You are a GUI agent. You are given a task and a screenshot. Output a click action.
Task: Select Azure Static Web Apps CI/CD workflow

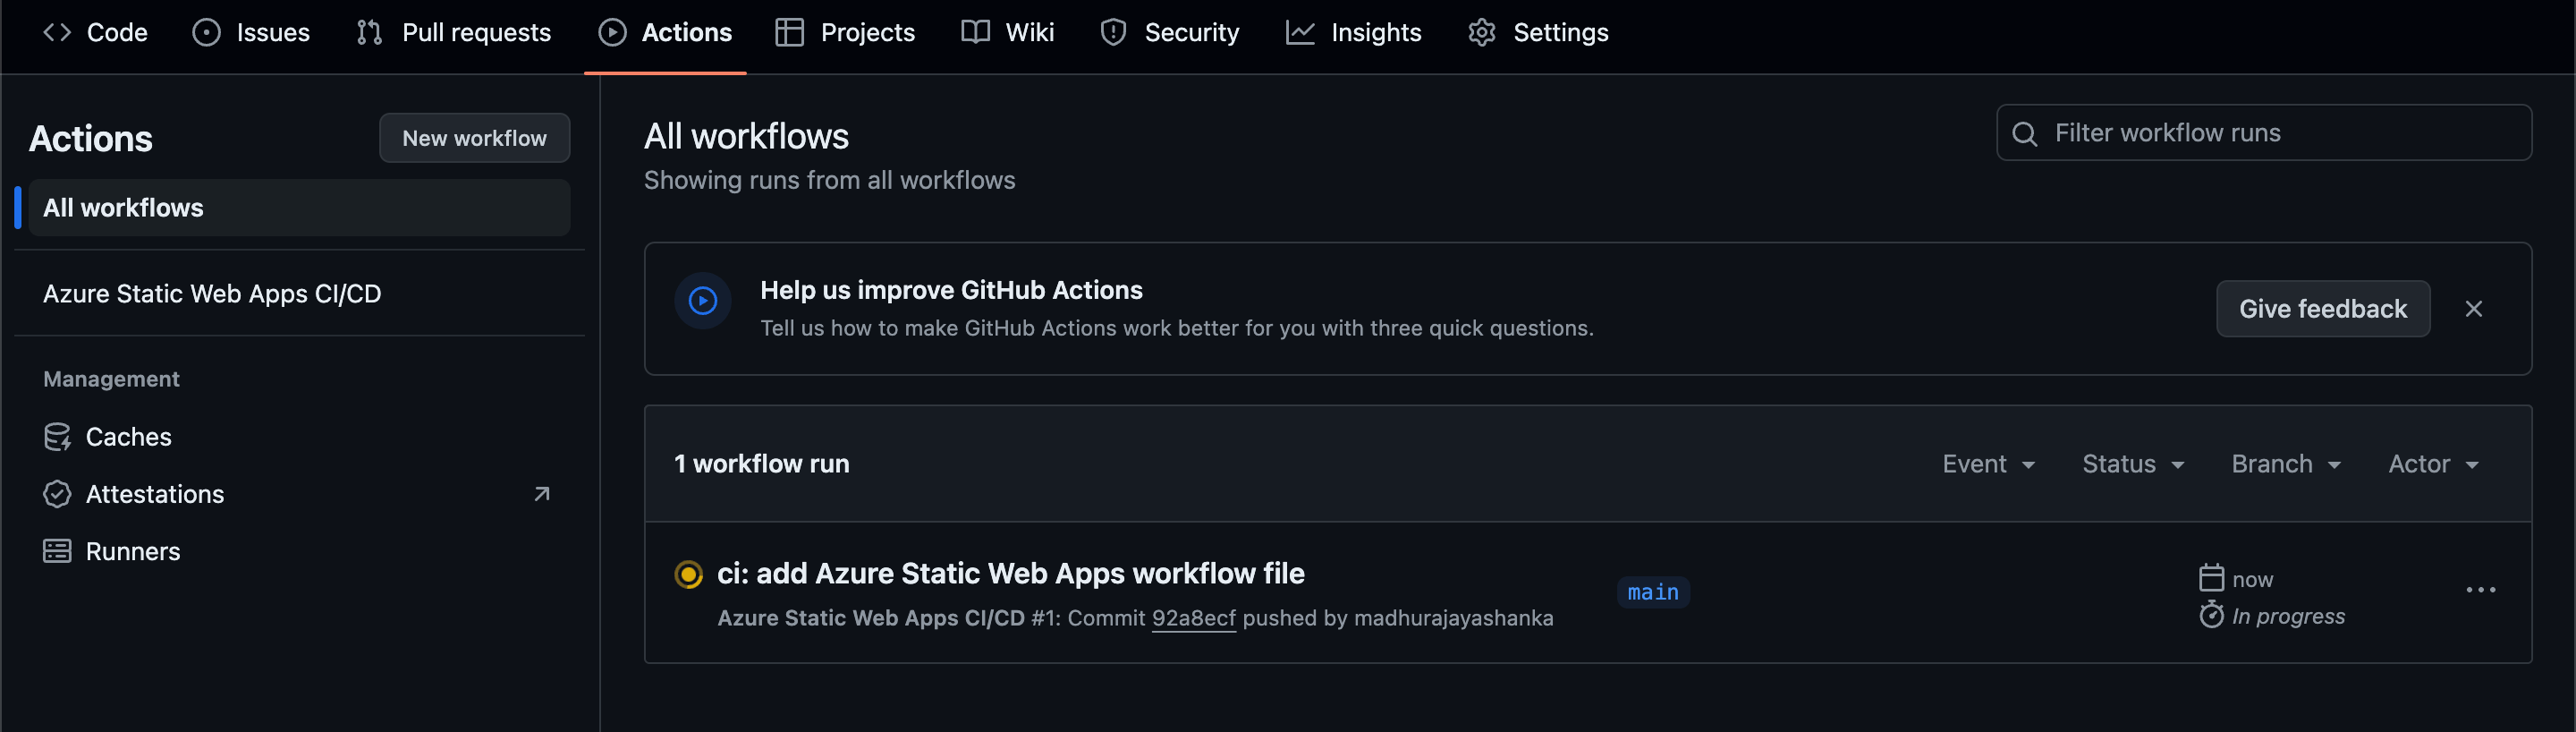click(212, 294)
